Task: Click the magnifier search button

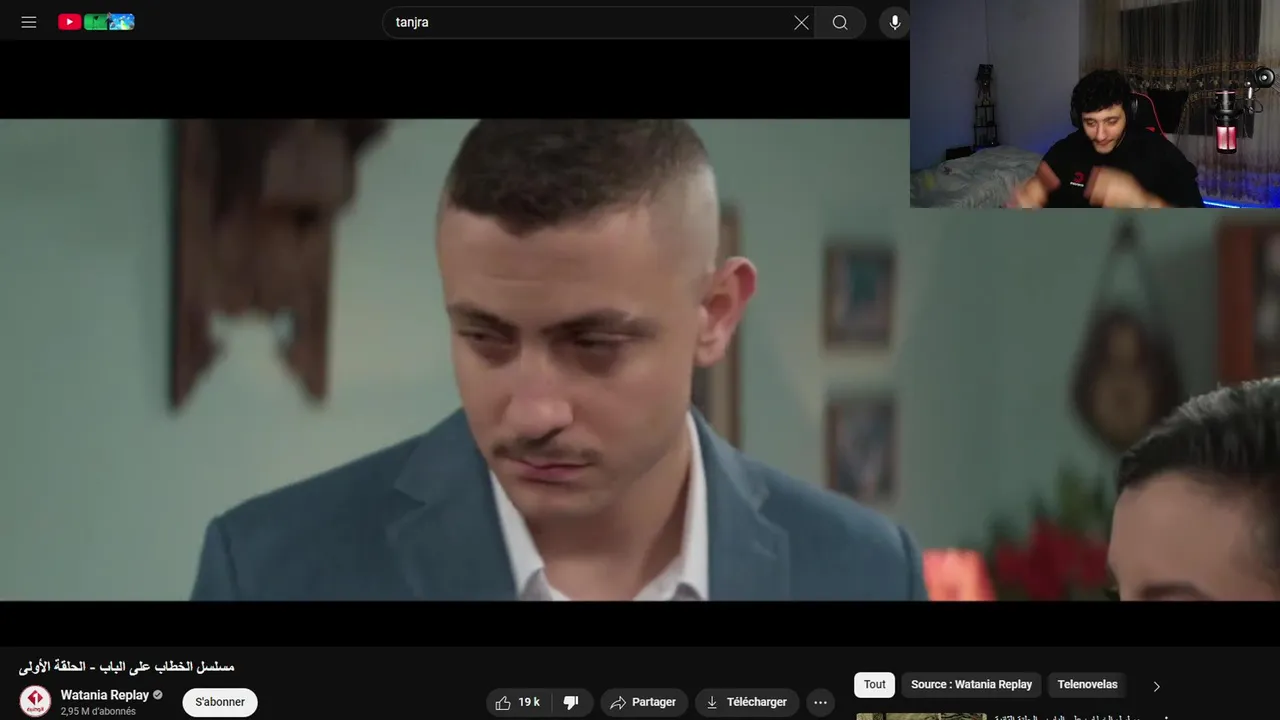Action: pyautogui.click(x=840, y=22)
